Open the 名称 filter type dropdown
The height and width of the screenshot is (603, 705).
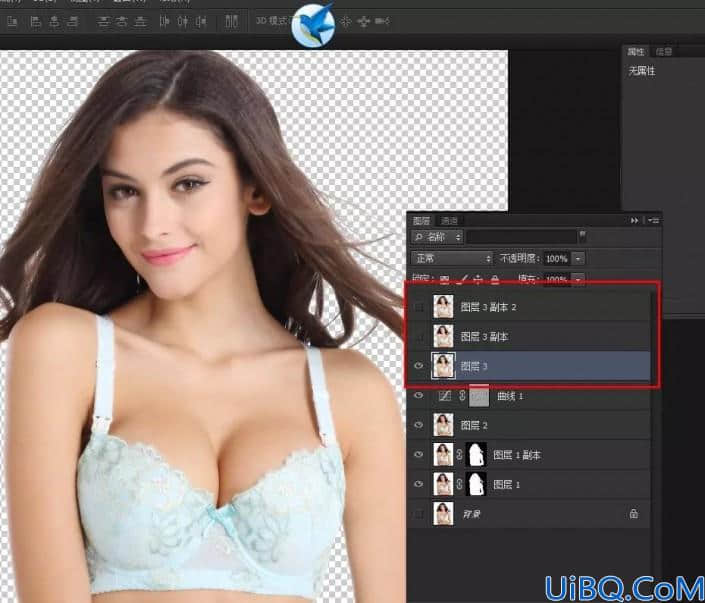pos(437,237)
